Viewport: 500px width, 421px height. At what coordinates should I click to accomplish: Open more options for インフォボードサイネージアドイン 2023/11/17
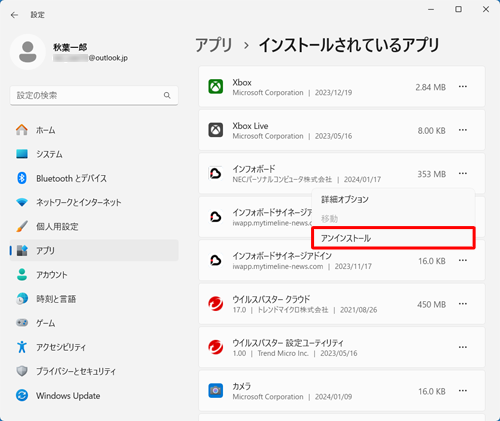[x=463, y=260]
